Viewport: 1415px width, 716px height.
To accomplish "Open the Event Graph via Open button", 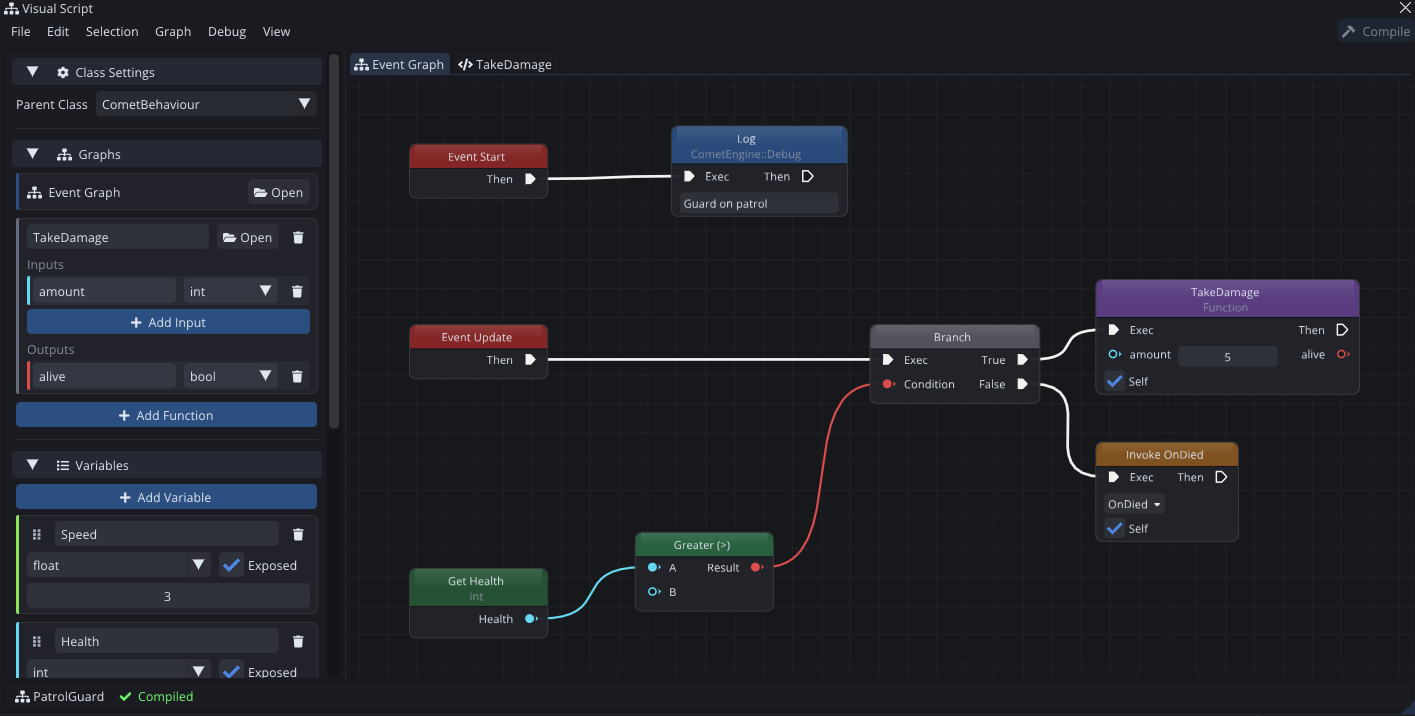I will 278,192.
